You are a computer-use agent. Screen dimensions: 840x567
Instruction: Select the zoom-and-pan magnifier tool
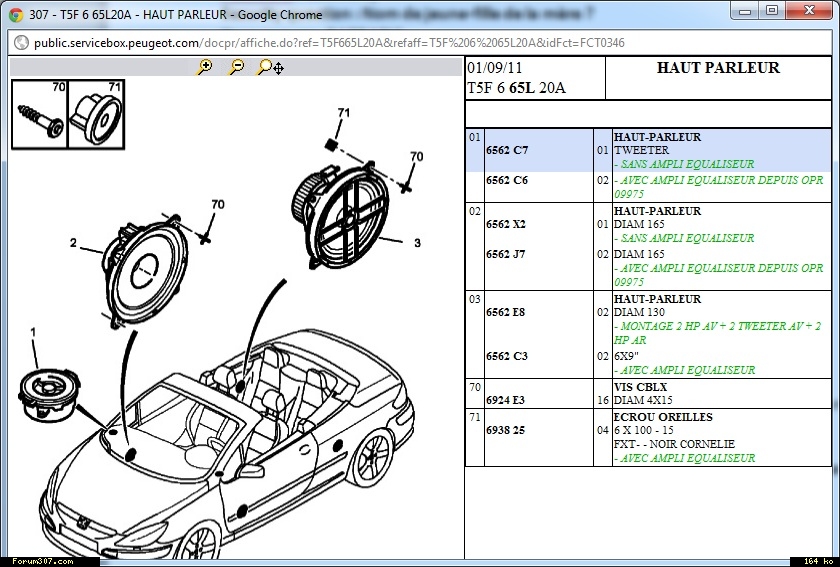[271, 67]
